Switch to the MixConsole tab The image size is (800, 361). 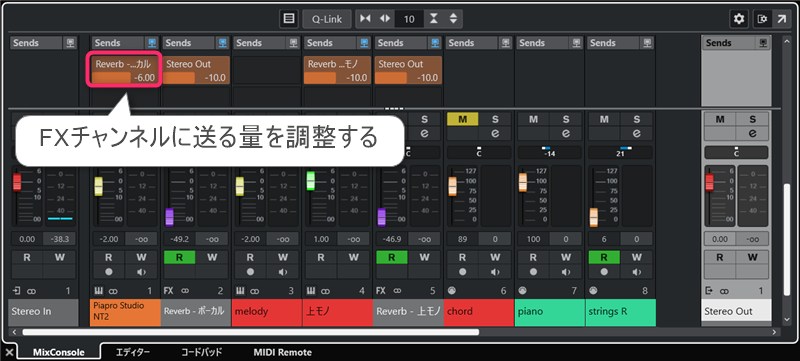(59, 352)
